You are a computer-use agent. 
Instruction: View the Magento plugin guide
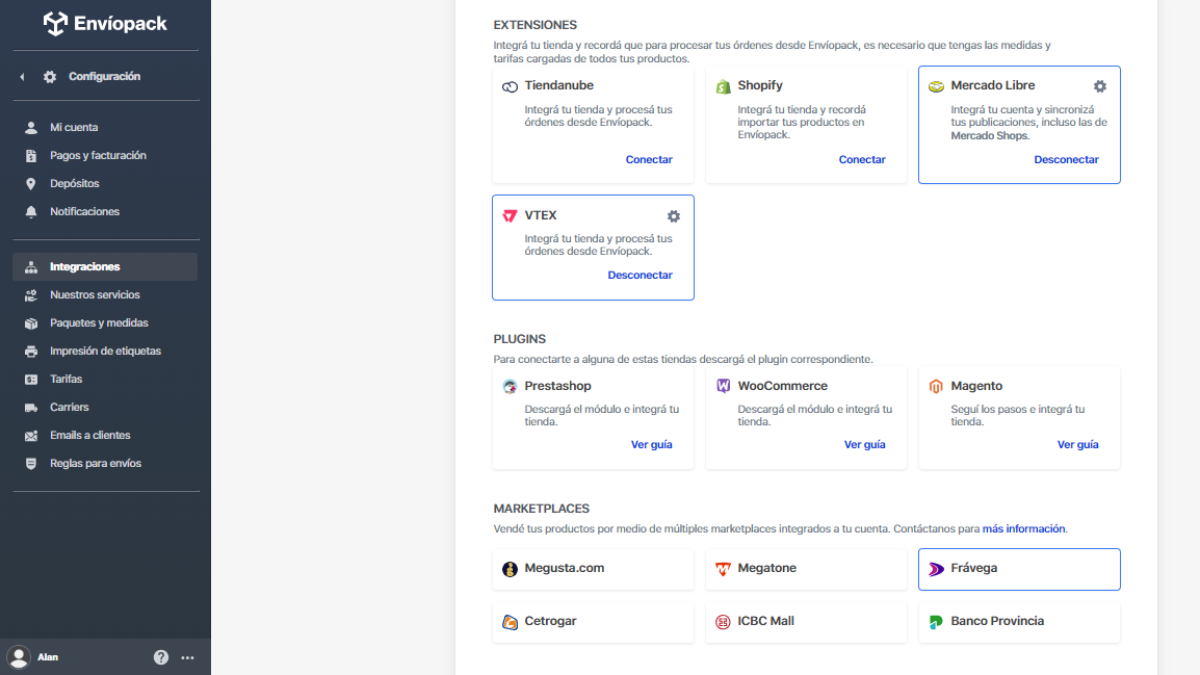point(1078,445)
